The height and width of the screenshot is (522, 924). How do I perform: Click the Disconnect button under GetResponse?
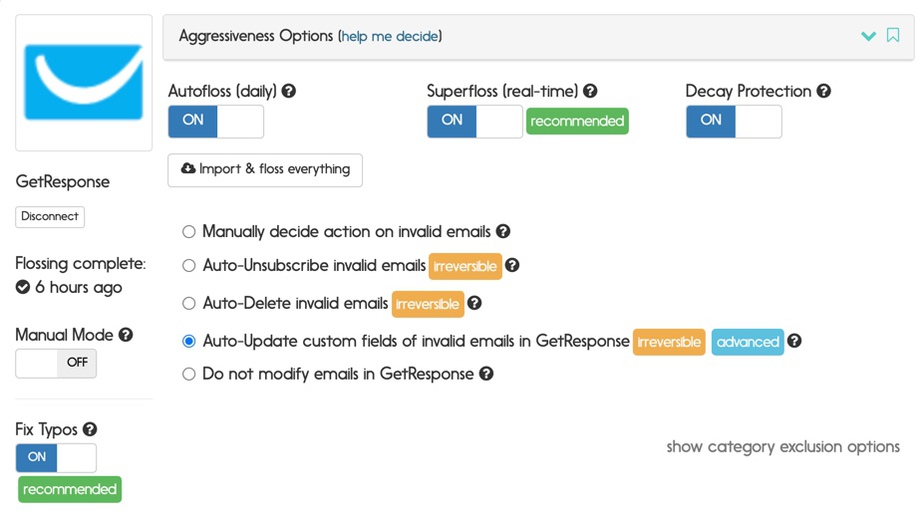[x=50, y=216]
